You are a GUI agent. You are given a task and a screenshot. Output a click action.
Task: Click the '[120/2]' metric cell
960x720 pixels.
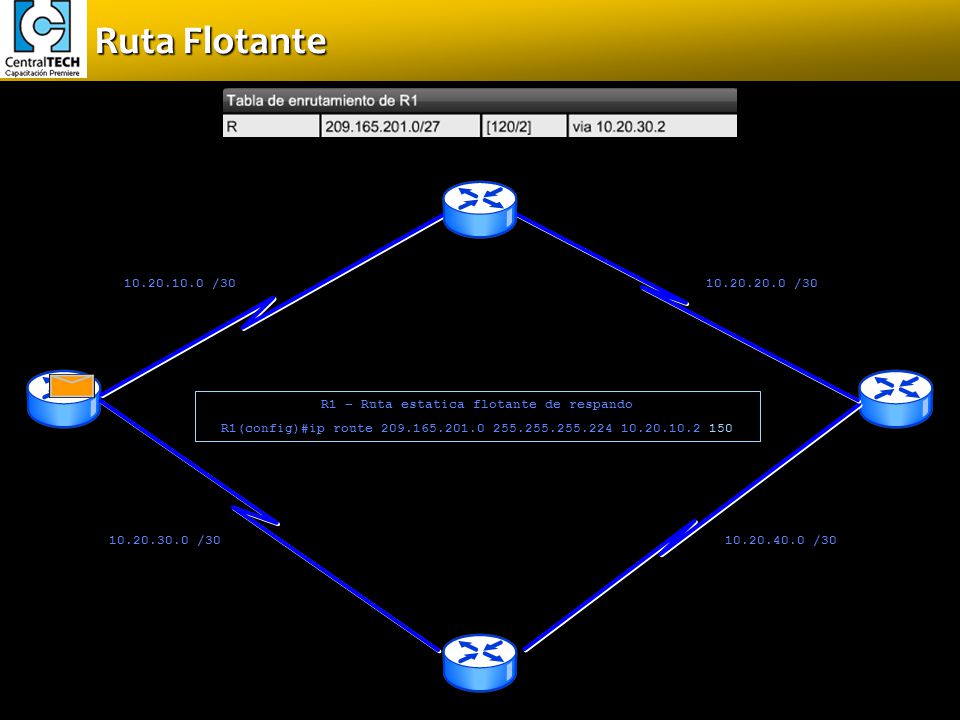[x=524, y=126]
